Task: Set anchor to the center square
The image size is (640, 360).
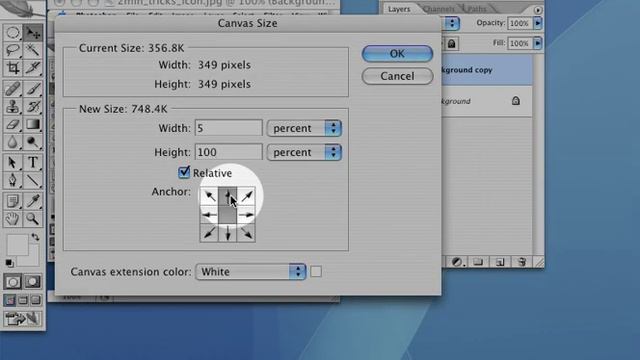Action: click(228, 215)
